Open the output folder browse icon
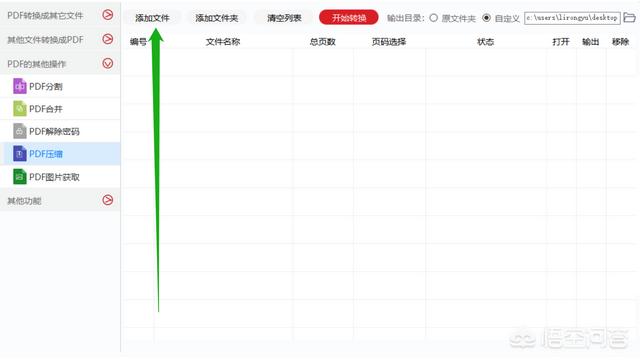This screenshot has height=360, width=640. click(629, 18)
